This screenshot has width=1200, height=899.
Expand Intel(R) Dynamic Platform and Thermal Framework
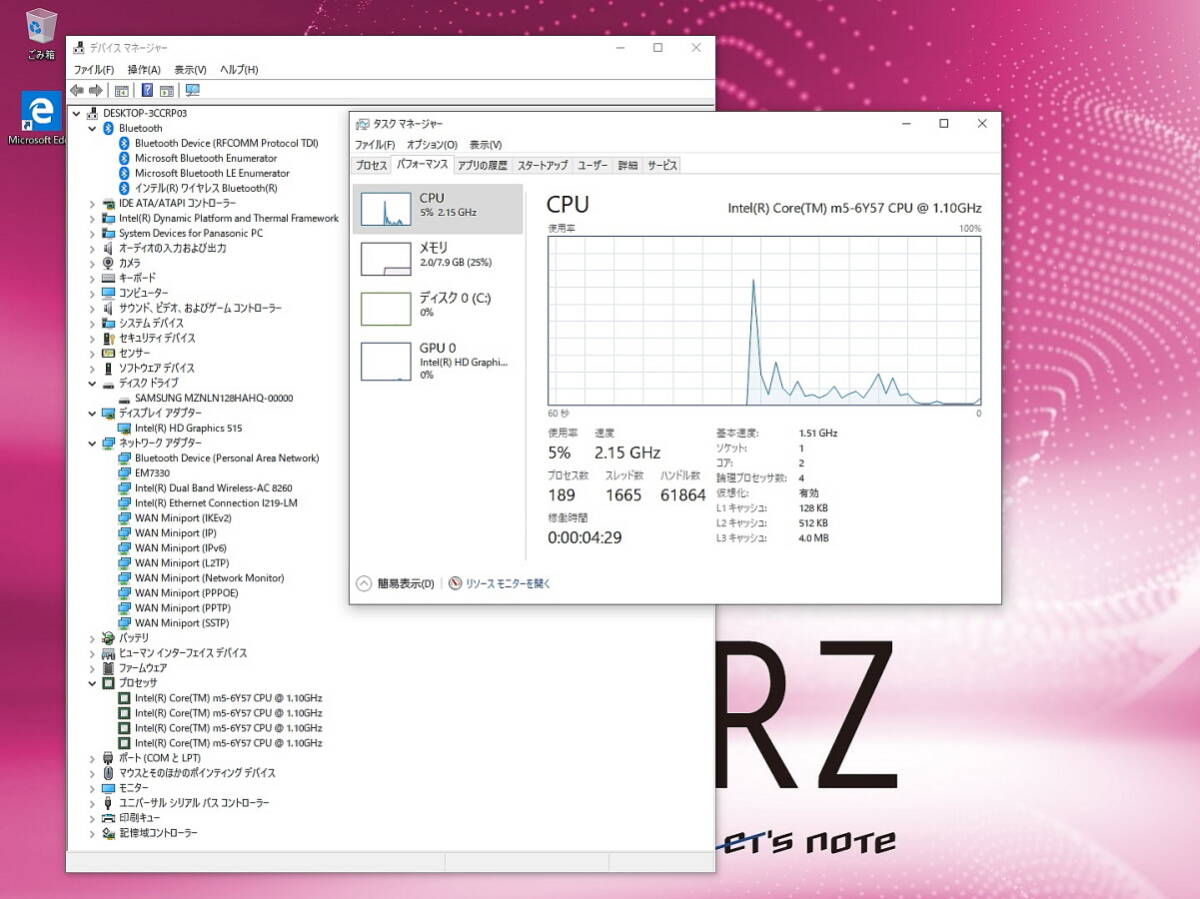[x=93, y=218]
